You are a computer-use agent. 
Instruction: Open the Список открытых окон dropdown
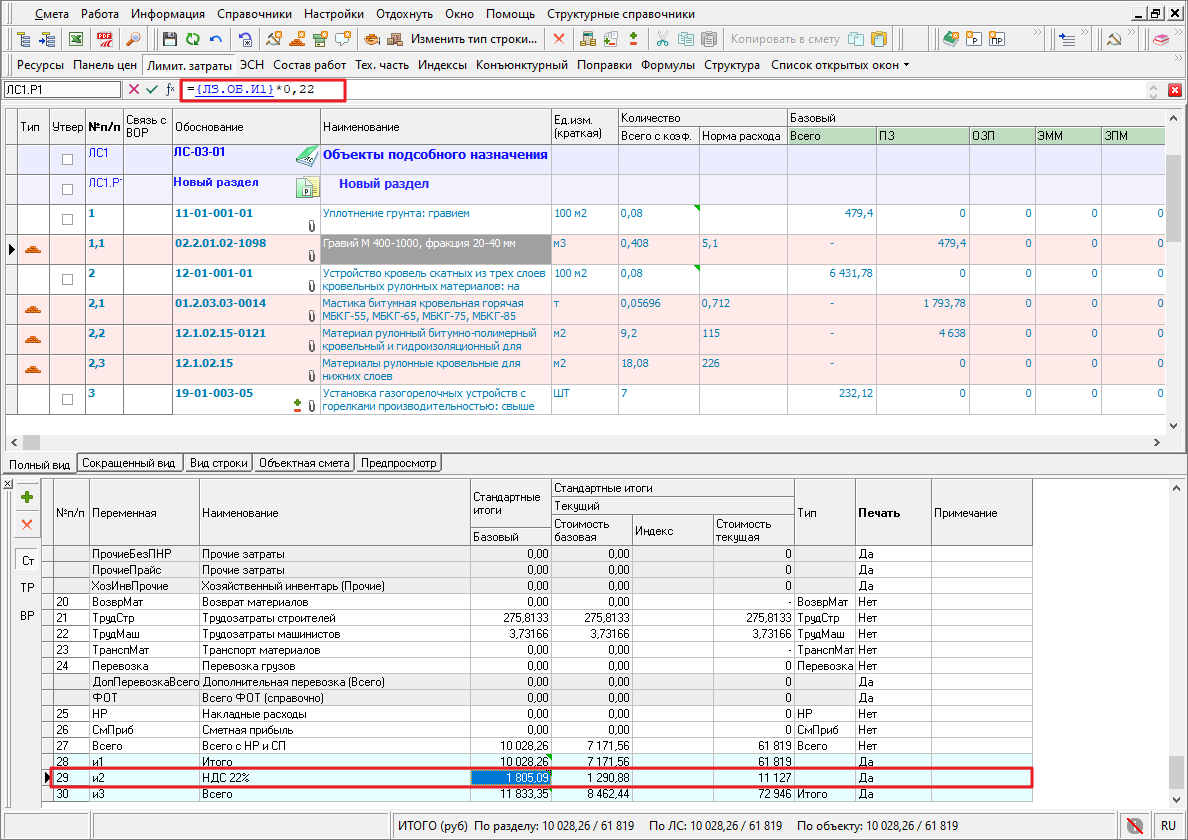[x=840, y=65]
